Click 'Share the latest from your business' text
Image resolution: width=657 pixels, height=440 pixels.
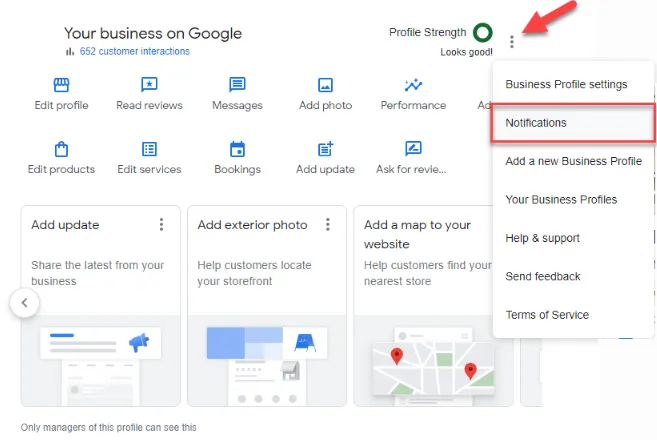click(98, 273)
